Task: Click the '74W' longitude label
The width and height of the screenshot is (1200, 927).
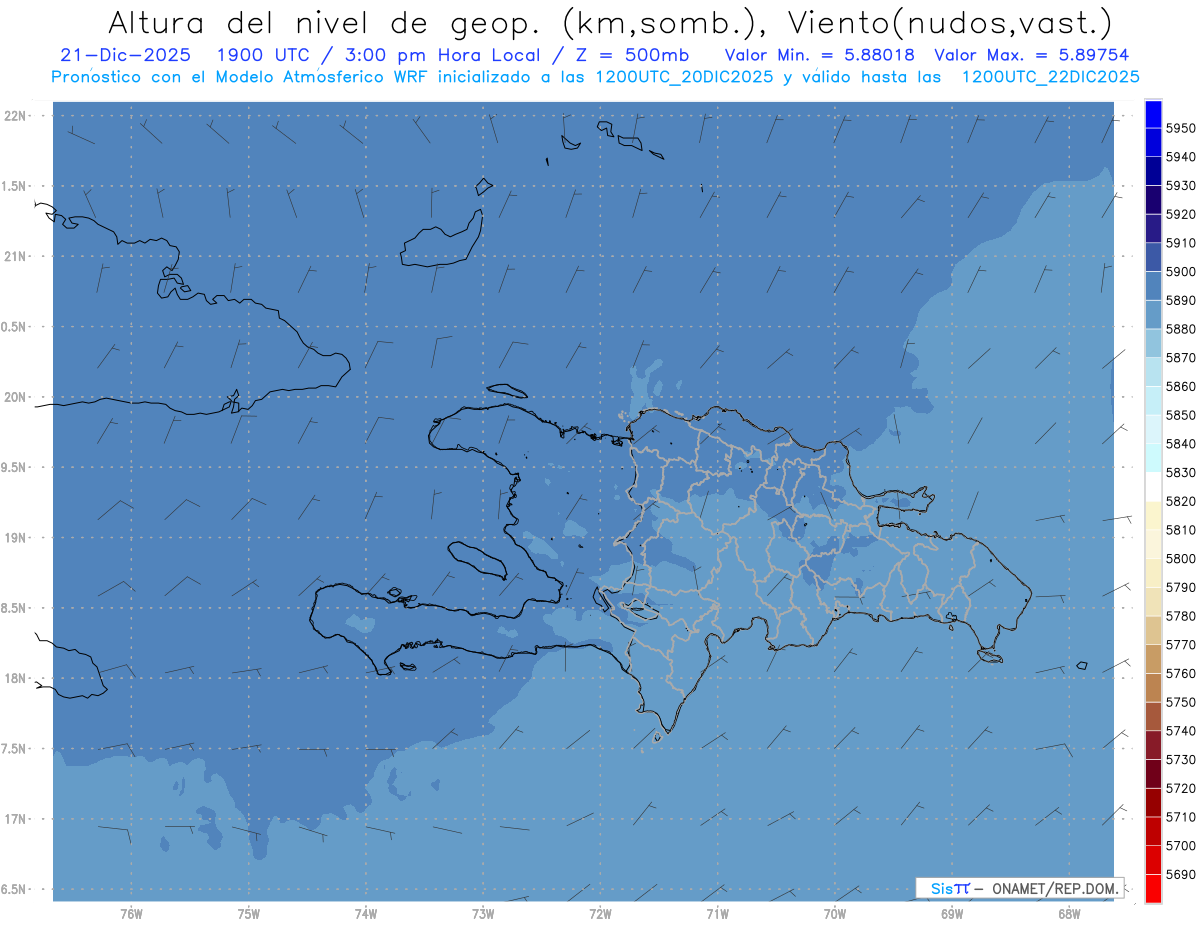Action: pyautogui.click(x=366, y=913)
